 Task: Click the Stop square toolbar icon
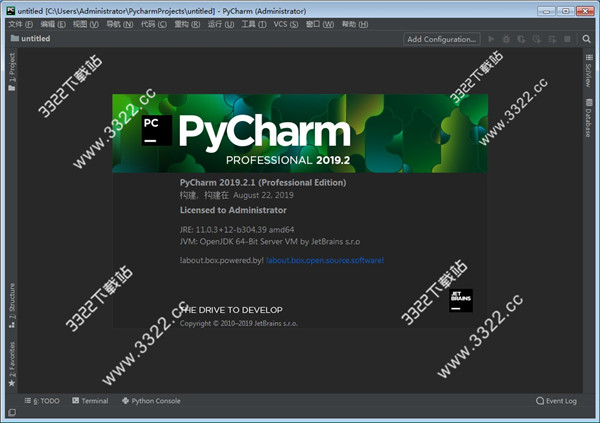567,39
